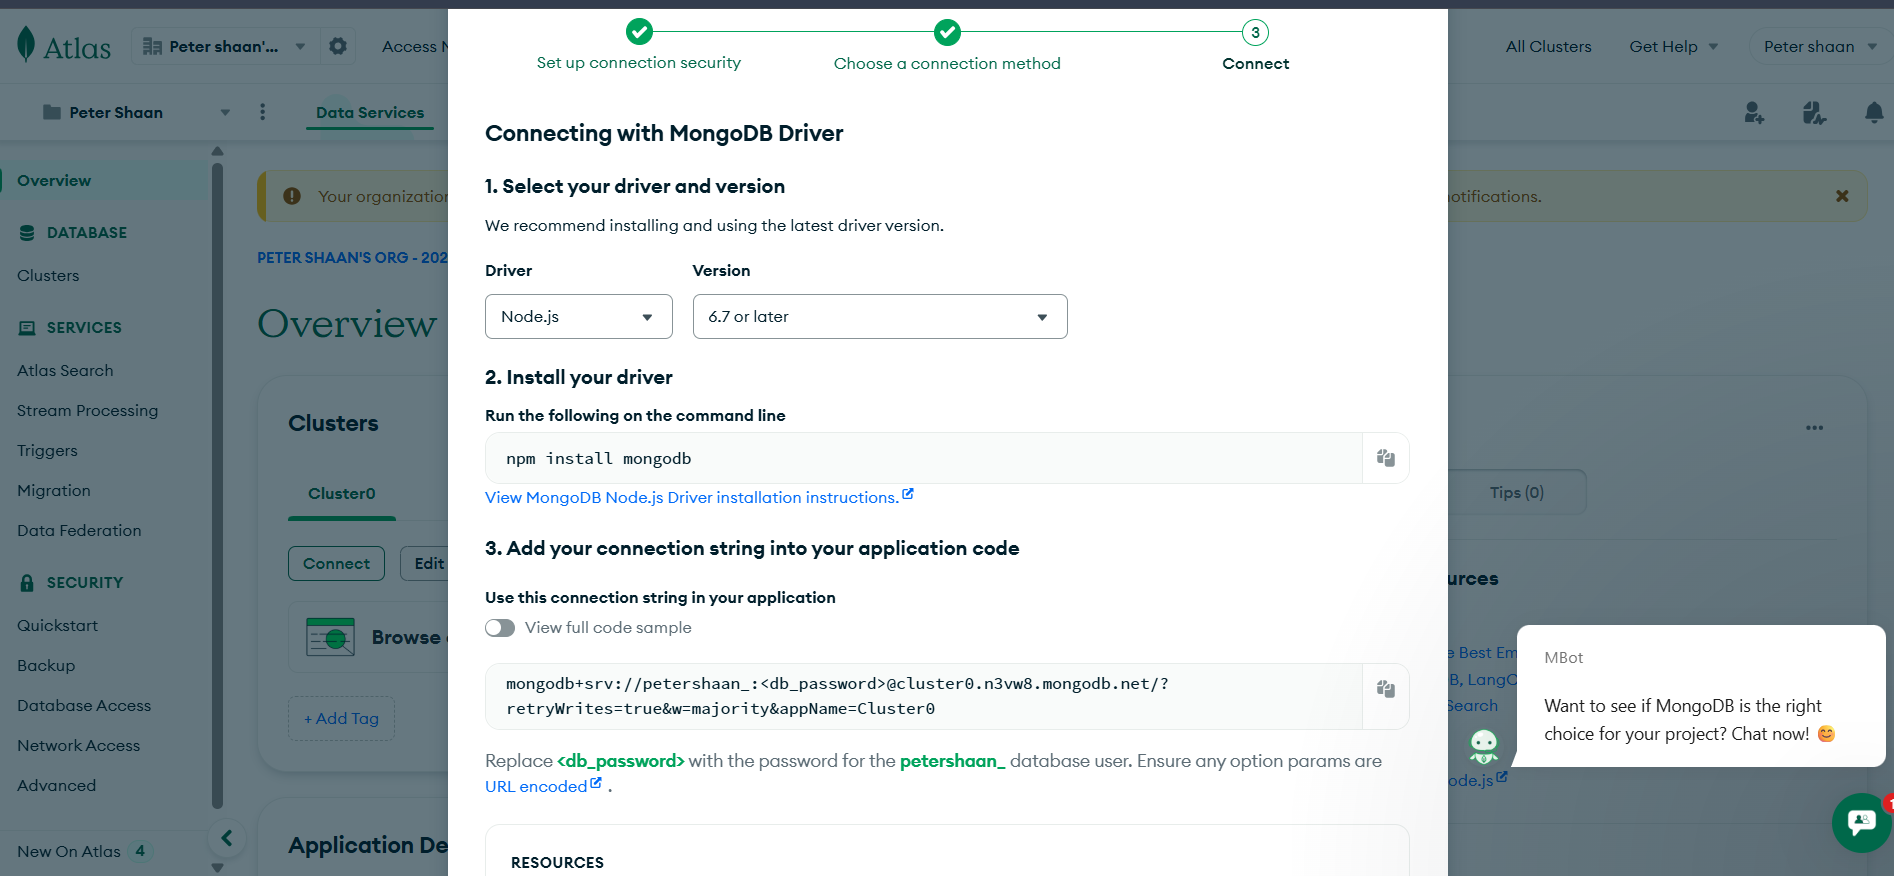Click the Database section icon

tap(27, 233)
